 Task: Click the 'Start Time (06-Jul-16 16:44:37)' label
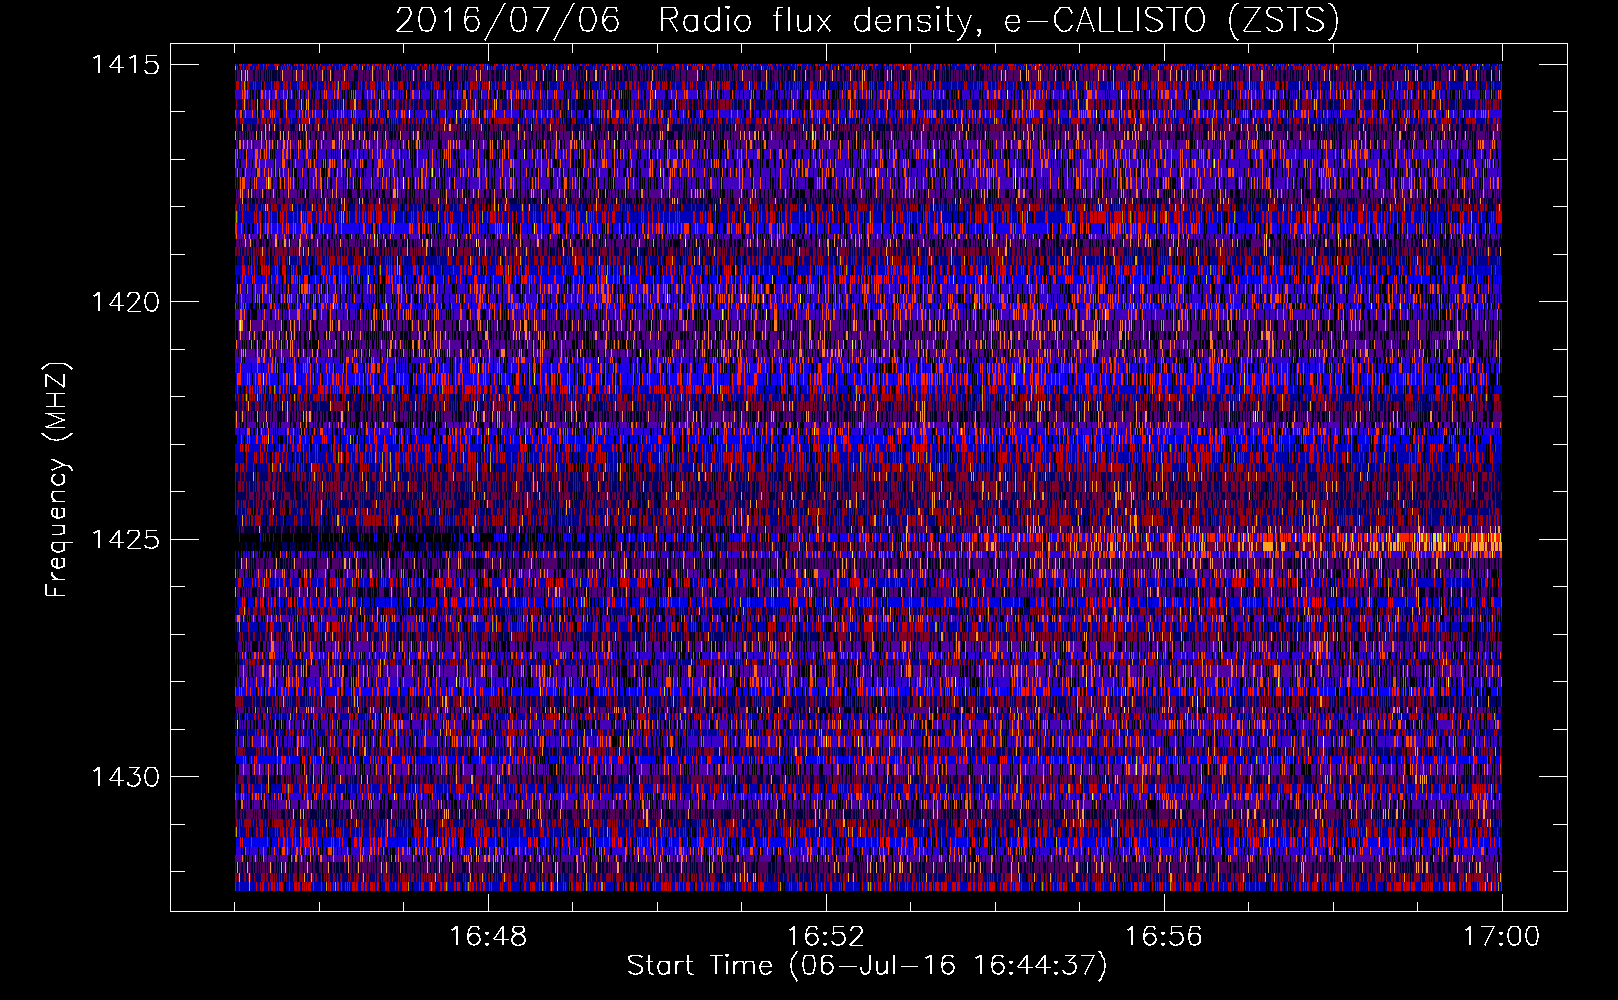pos(867,966)
